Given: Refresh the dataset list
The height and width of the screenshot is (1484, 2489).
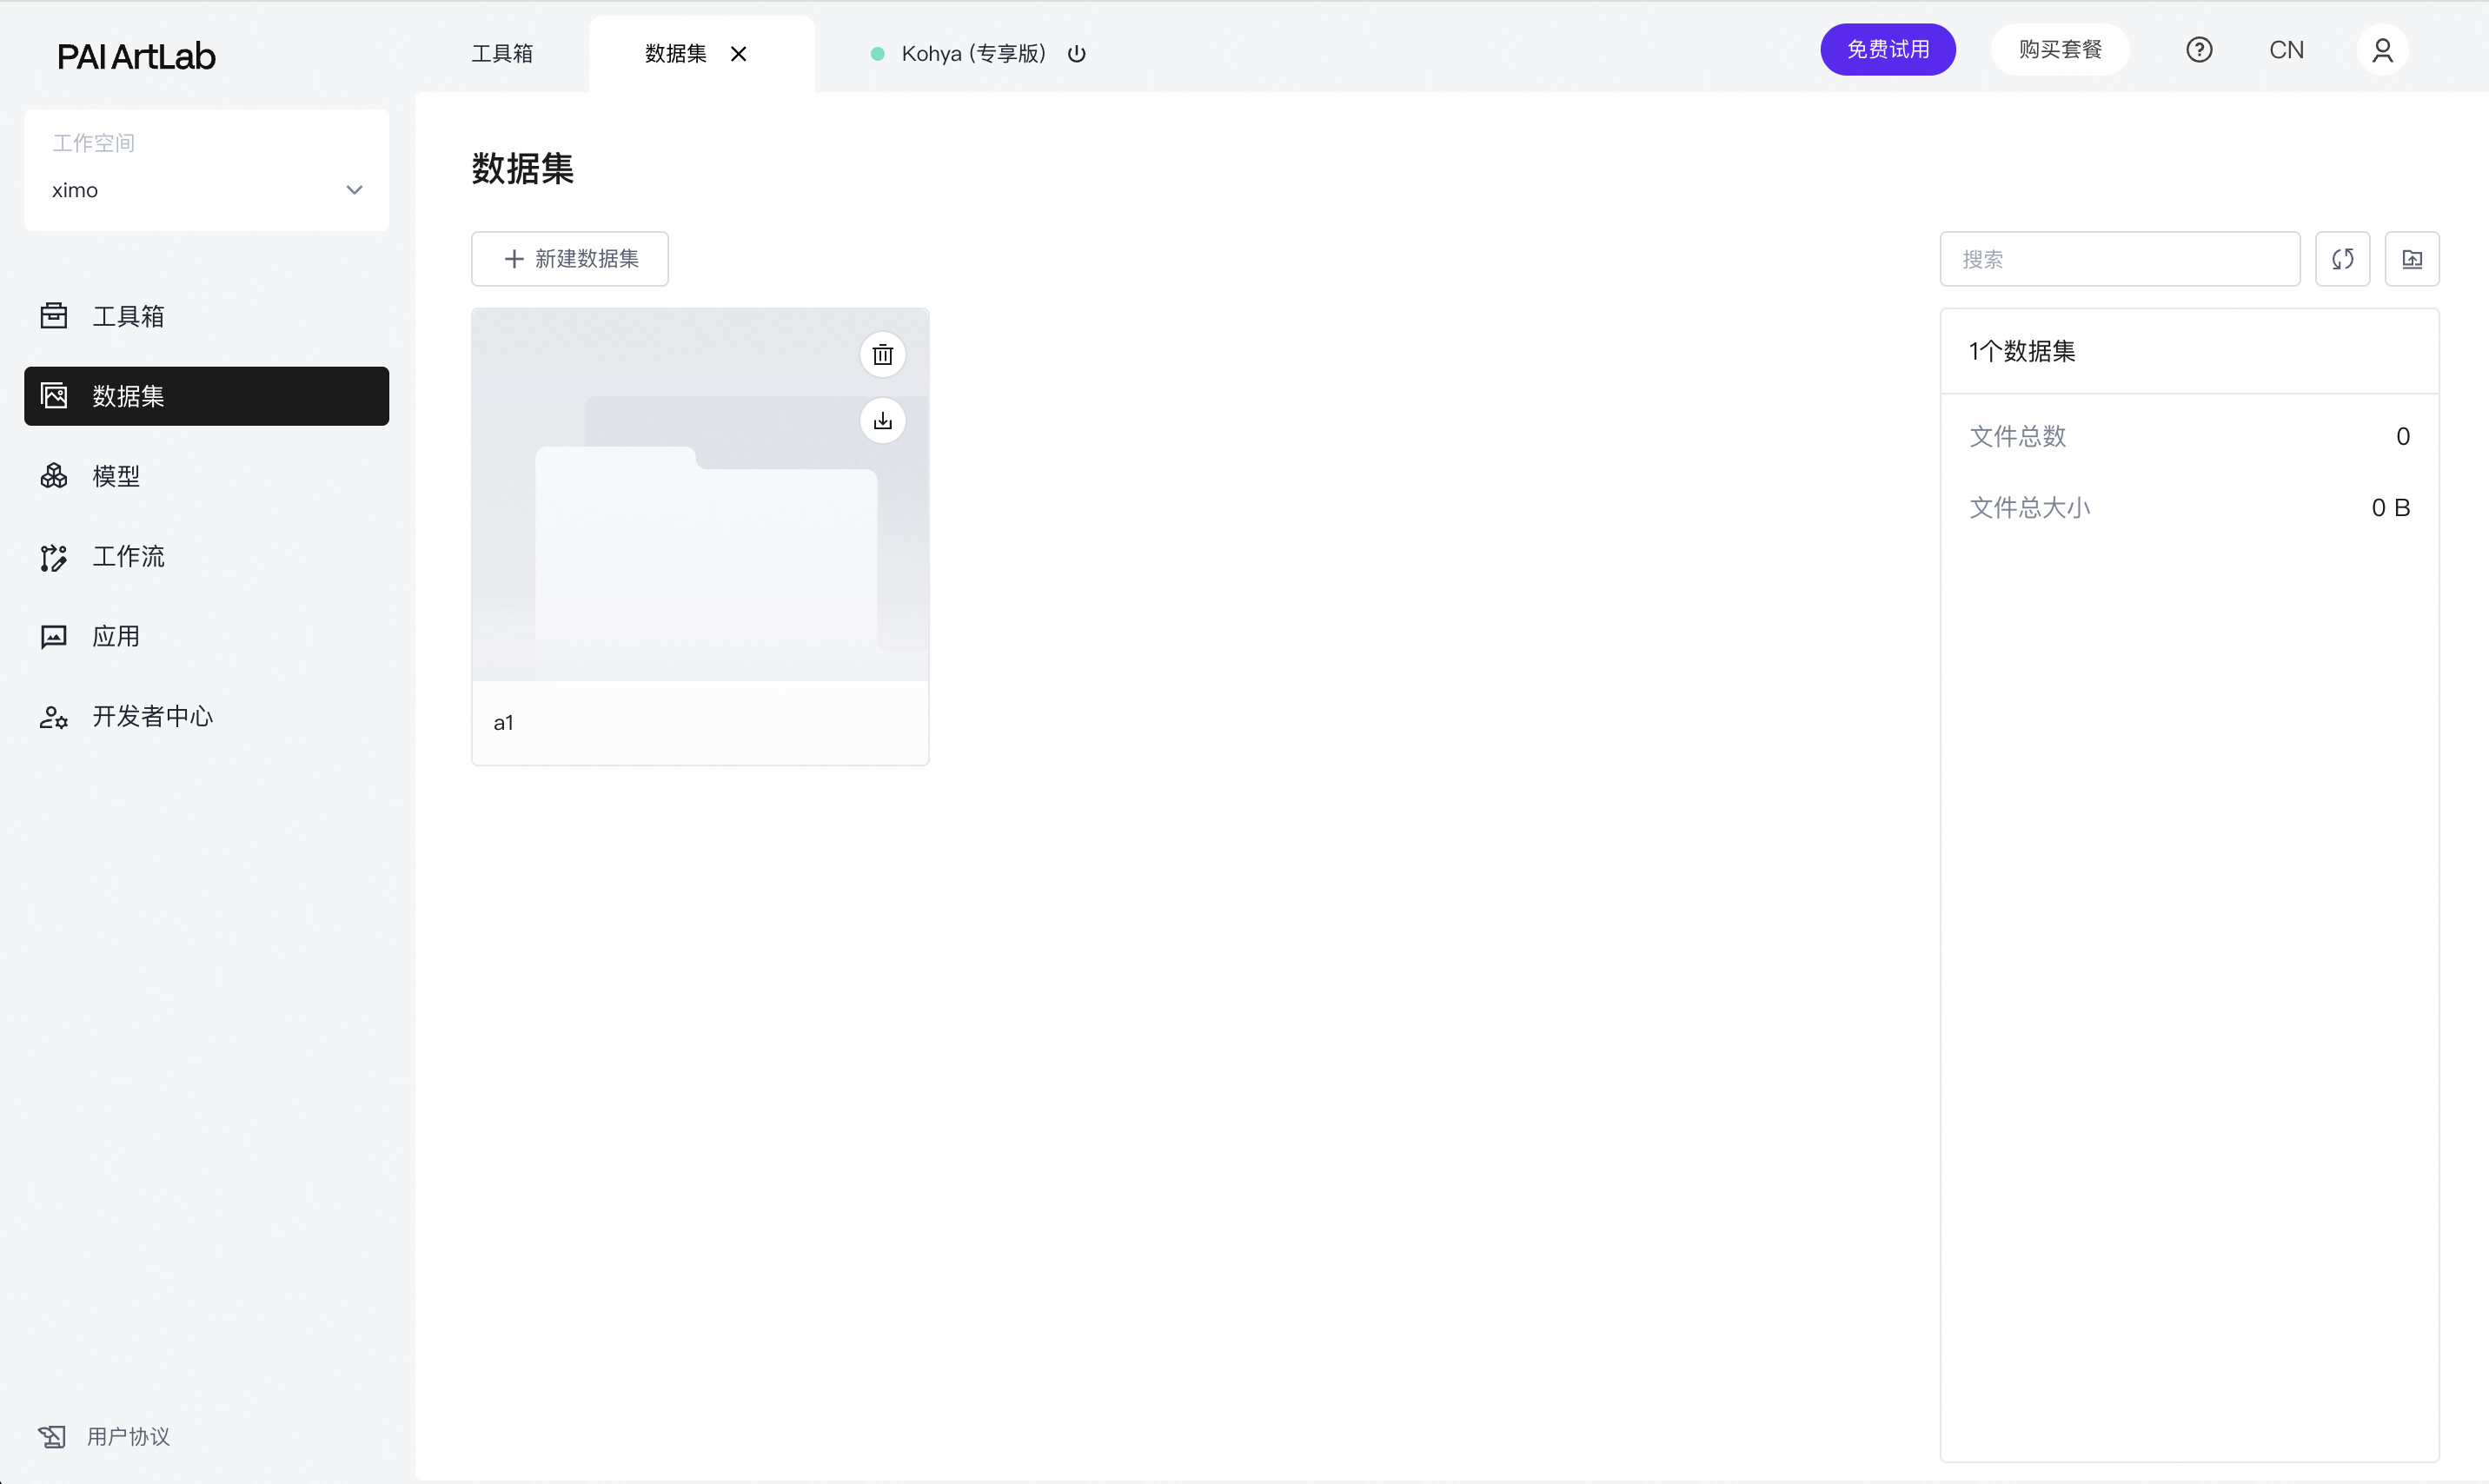Looking at the screenshot, I should (2342, 259).
